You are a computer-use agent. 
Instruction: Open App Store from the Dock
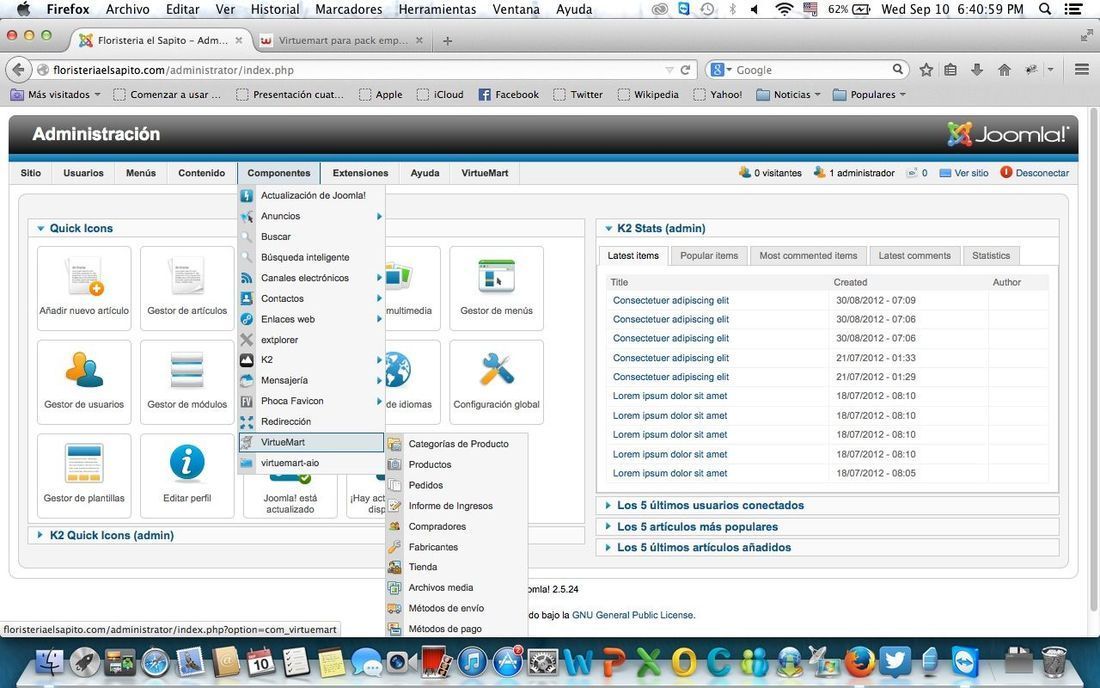(507, 662)
